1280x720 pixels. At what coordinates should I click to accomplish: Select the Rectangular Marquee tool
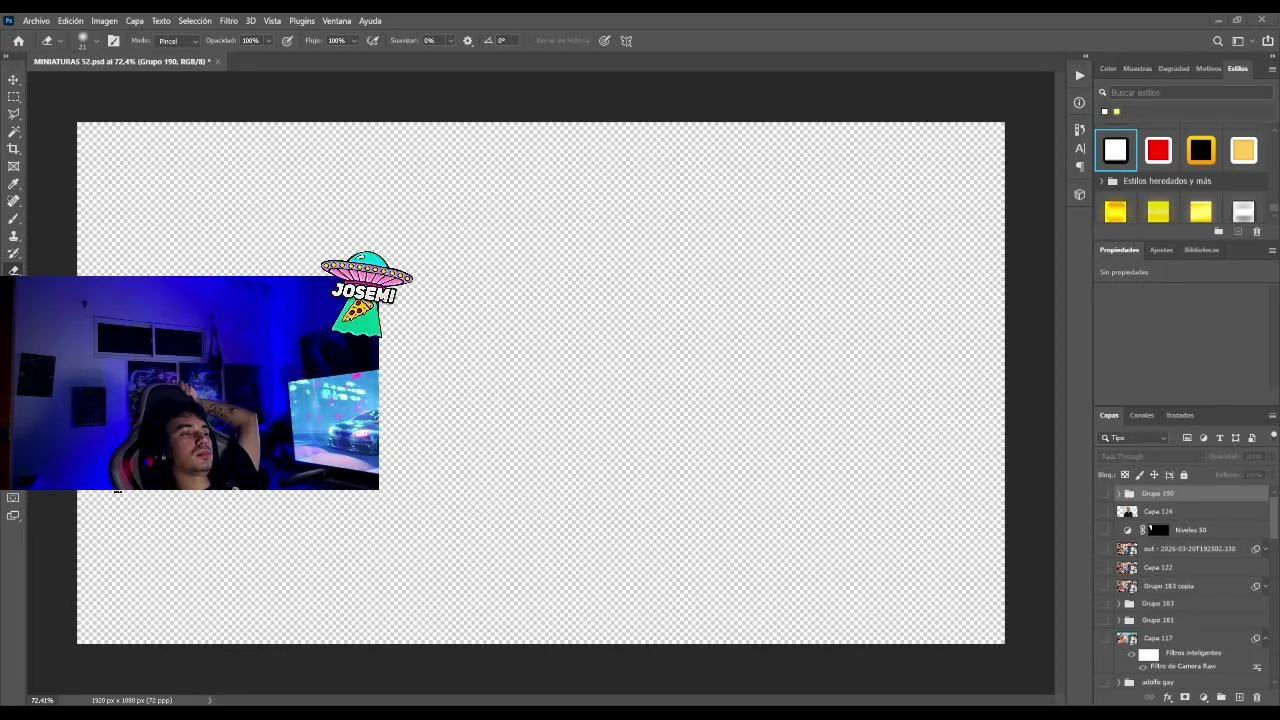click(14, 97)
